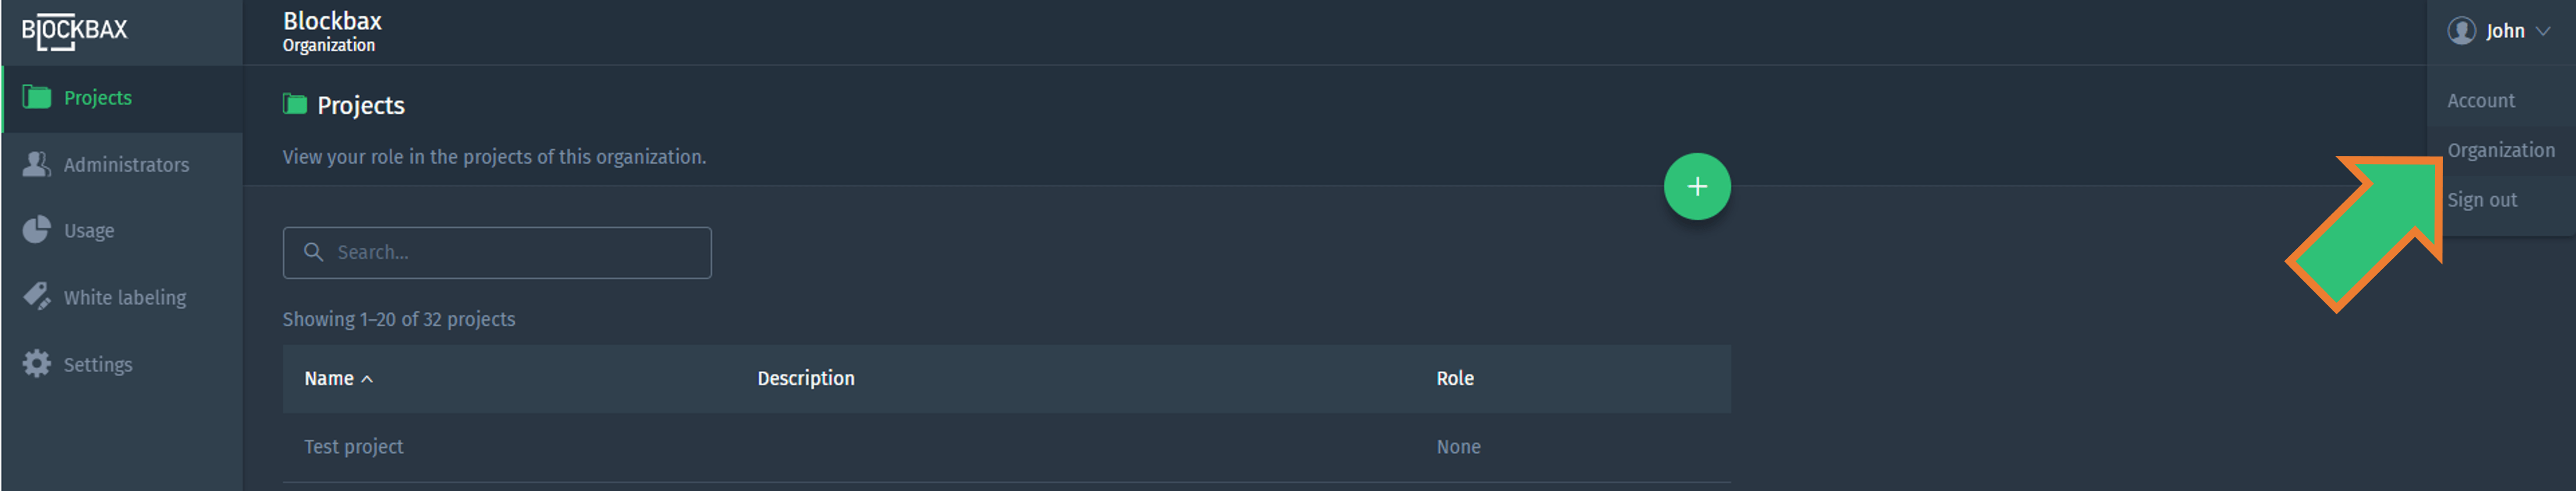
Task: Click inside the Search field
Action: click(x=497, y=252)
